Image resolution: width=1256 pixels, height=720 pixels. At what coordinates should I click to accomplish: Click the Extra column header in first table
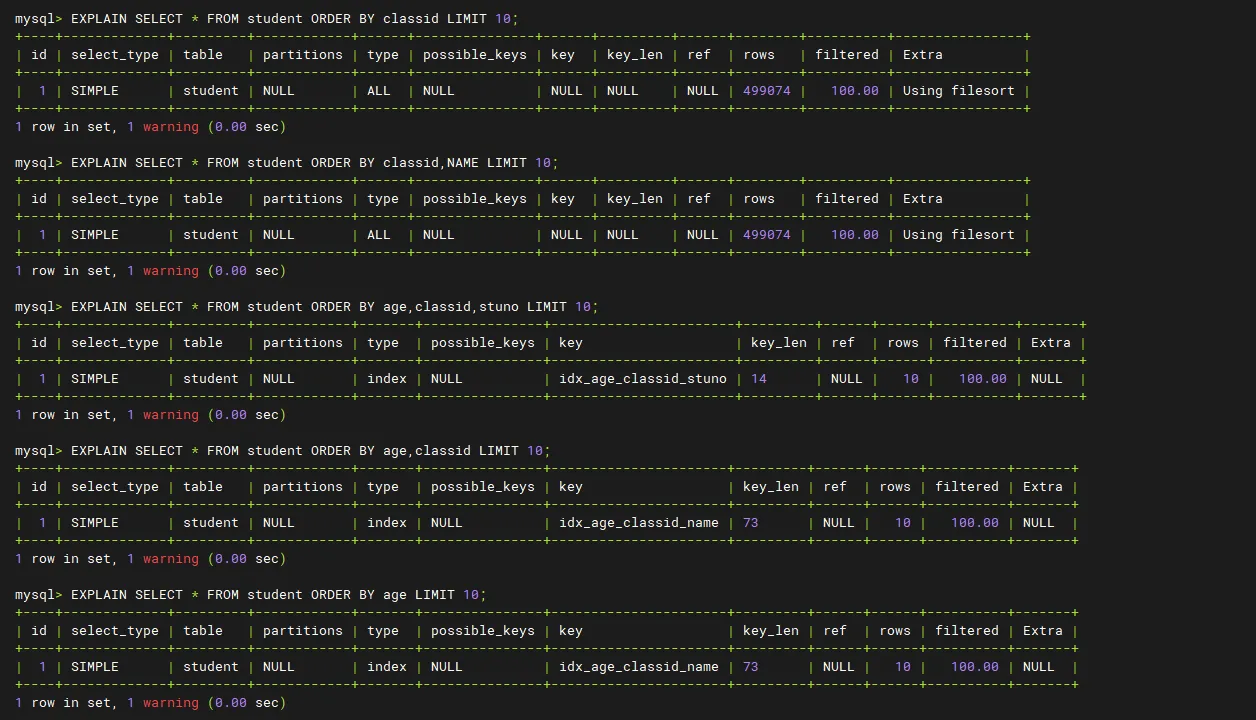(x=922, y=55)
